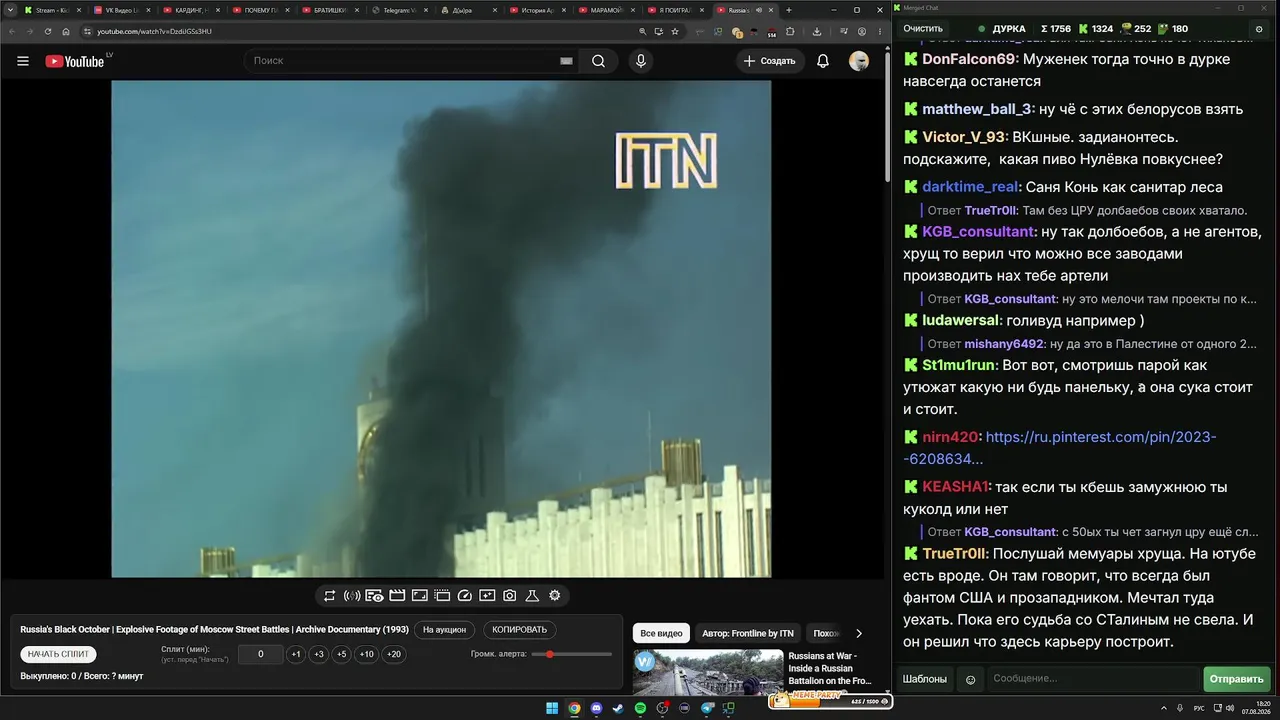Viewport: 1280px width, 720px height.
Task: Add +1 minute to the split
Action: (296, 655)
